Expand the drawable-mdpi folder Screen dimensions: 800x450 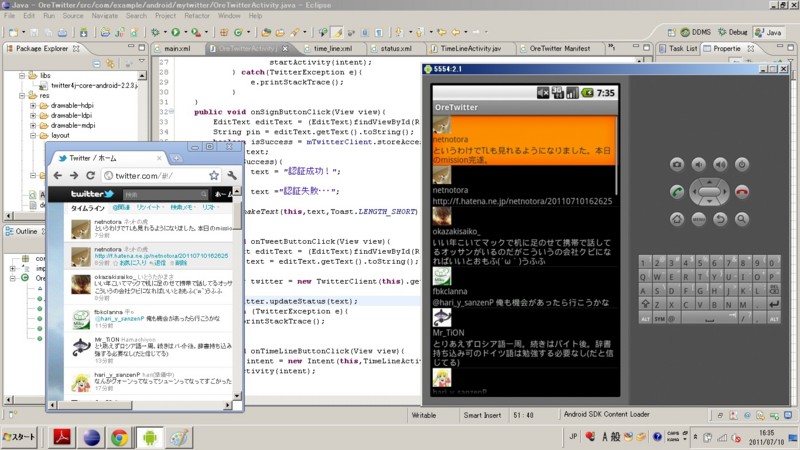click(x=33, y=126)
